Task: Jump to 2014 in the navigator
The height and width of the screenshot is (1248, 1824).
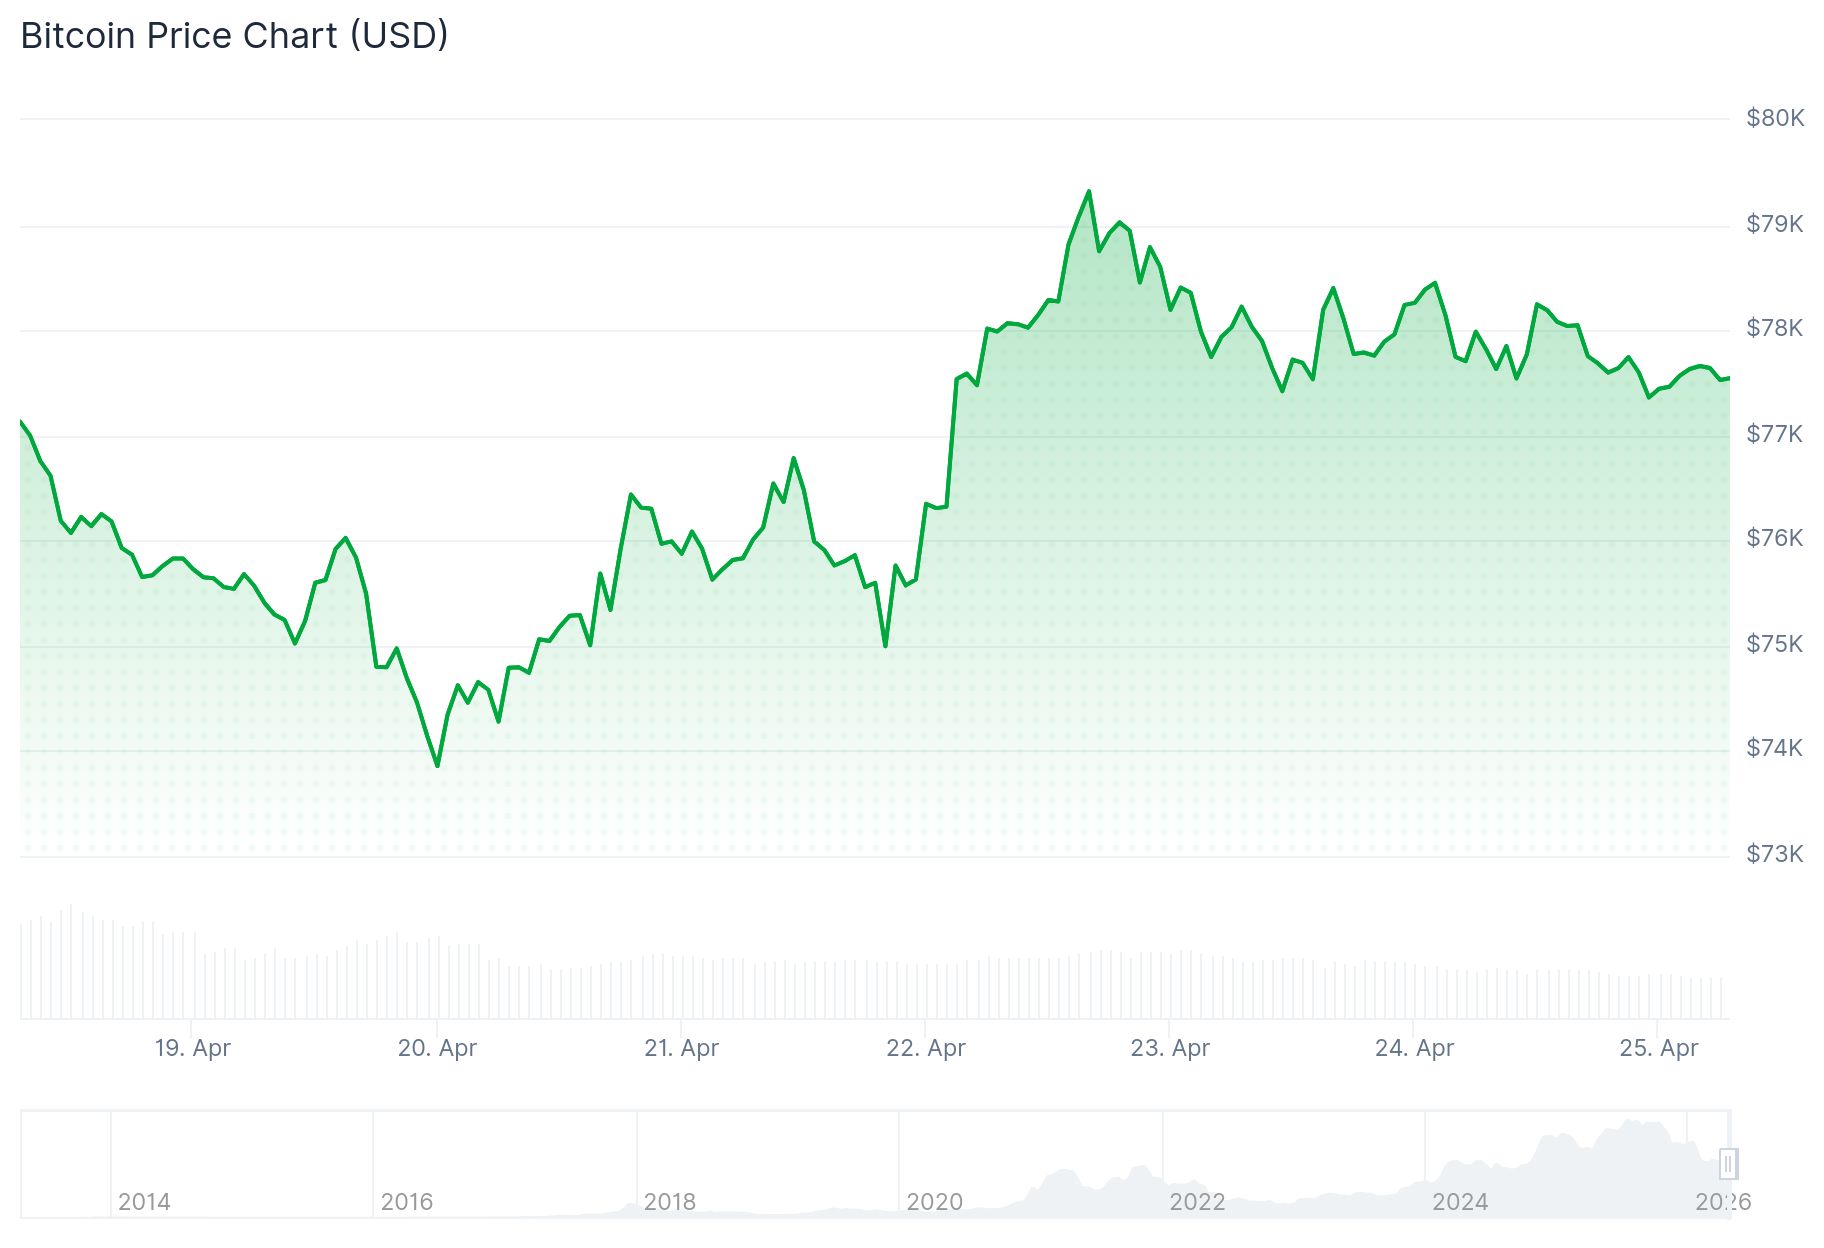Action: click(144, 1202)
